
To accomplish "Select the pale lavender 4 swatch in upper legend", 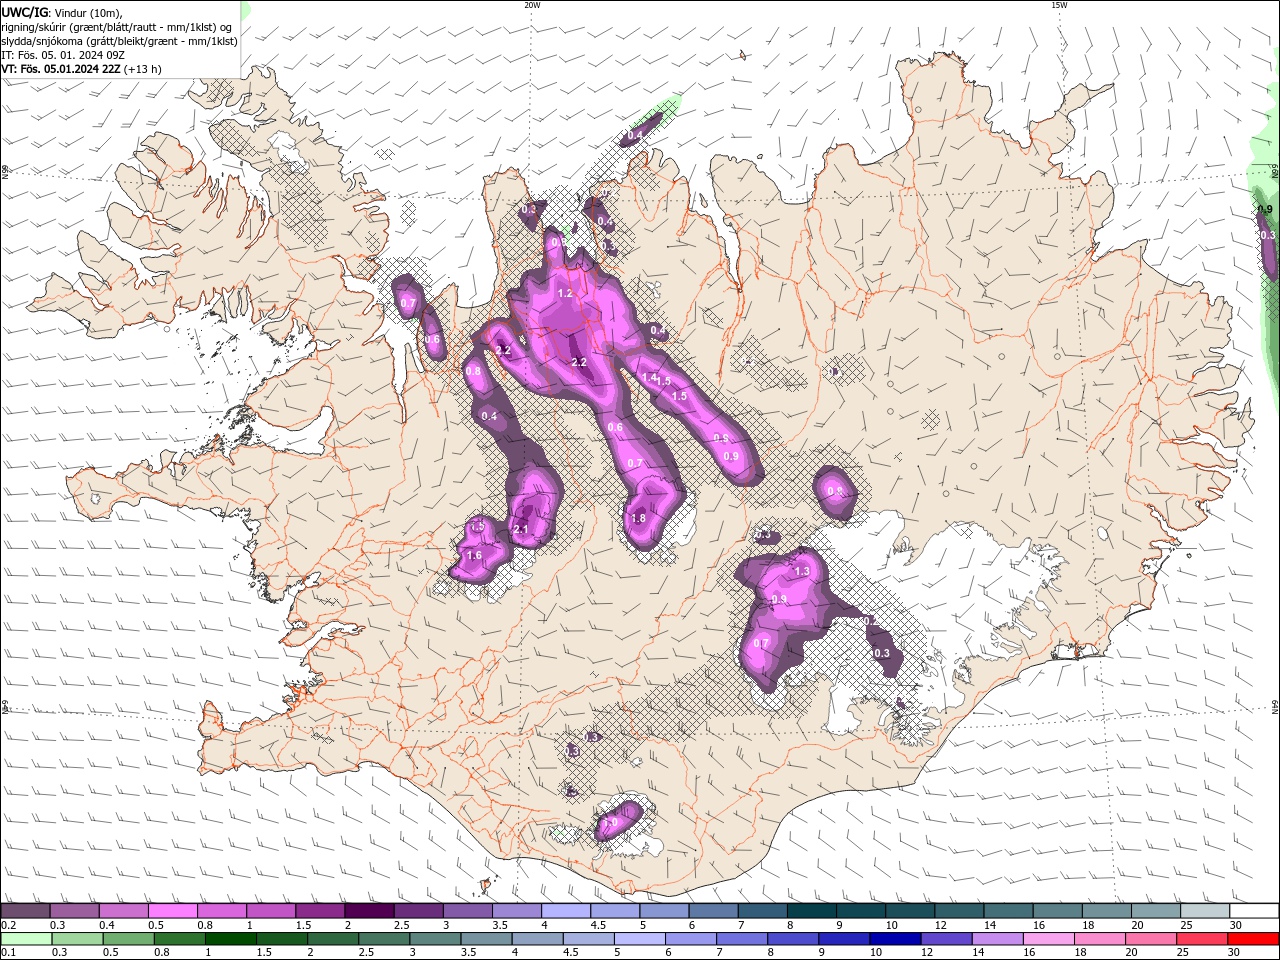I will pos(566,911).
